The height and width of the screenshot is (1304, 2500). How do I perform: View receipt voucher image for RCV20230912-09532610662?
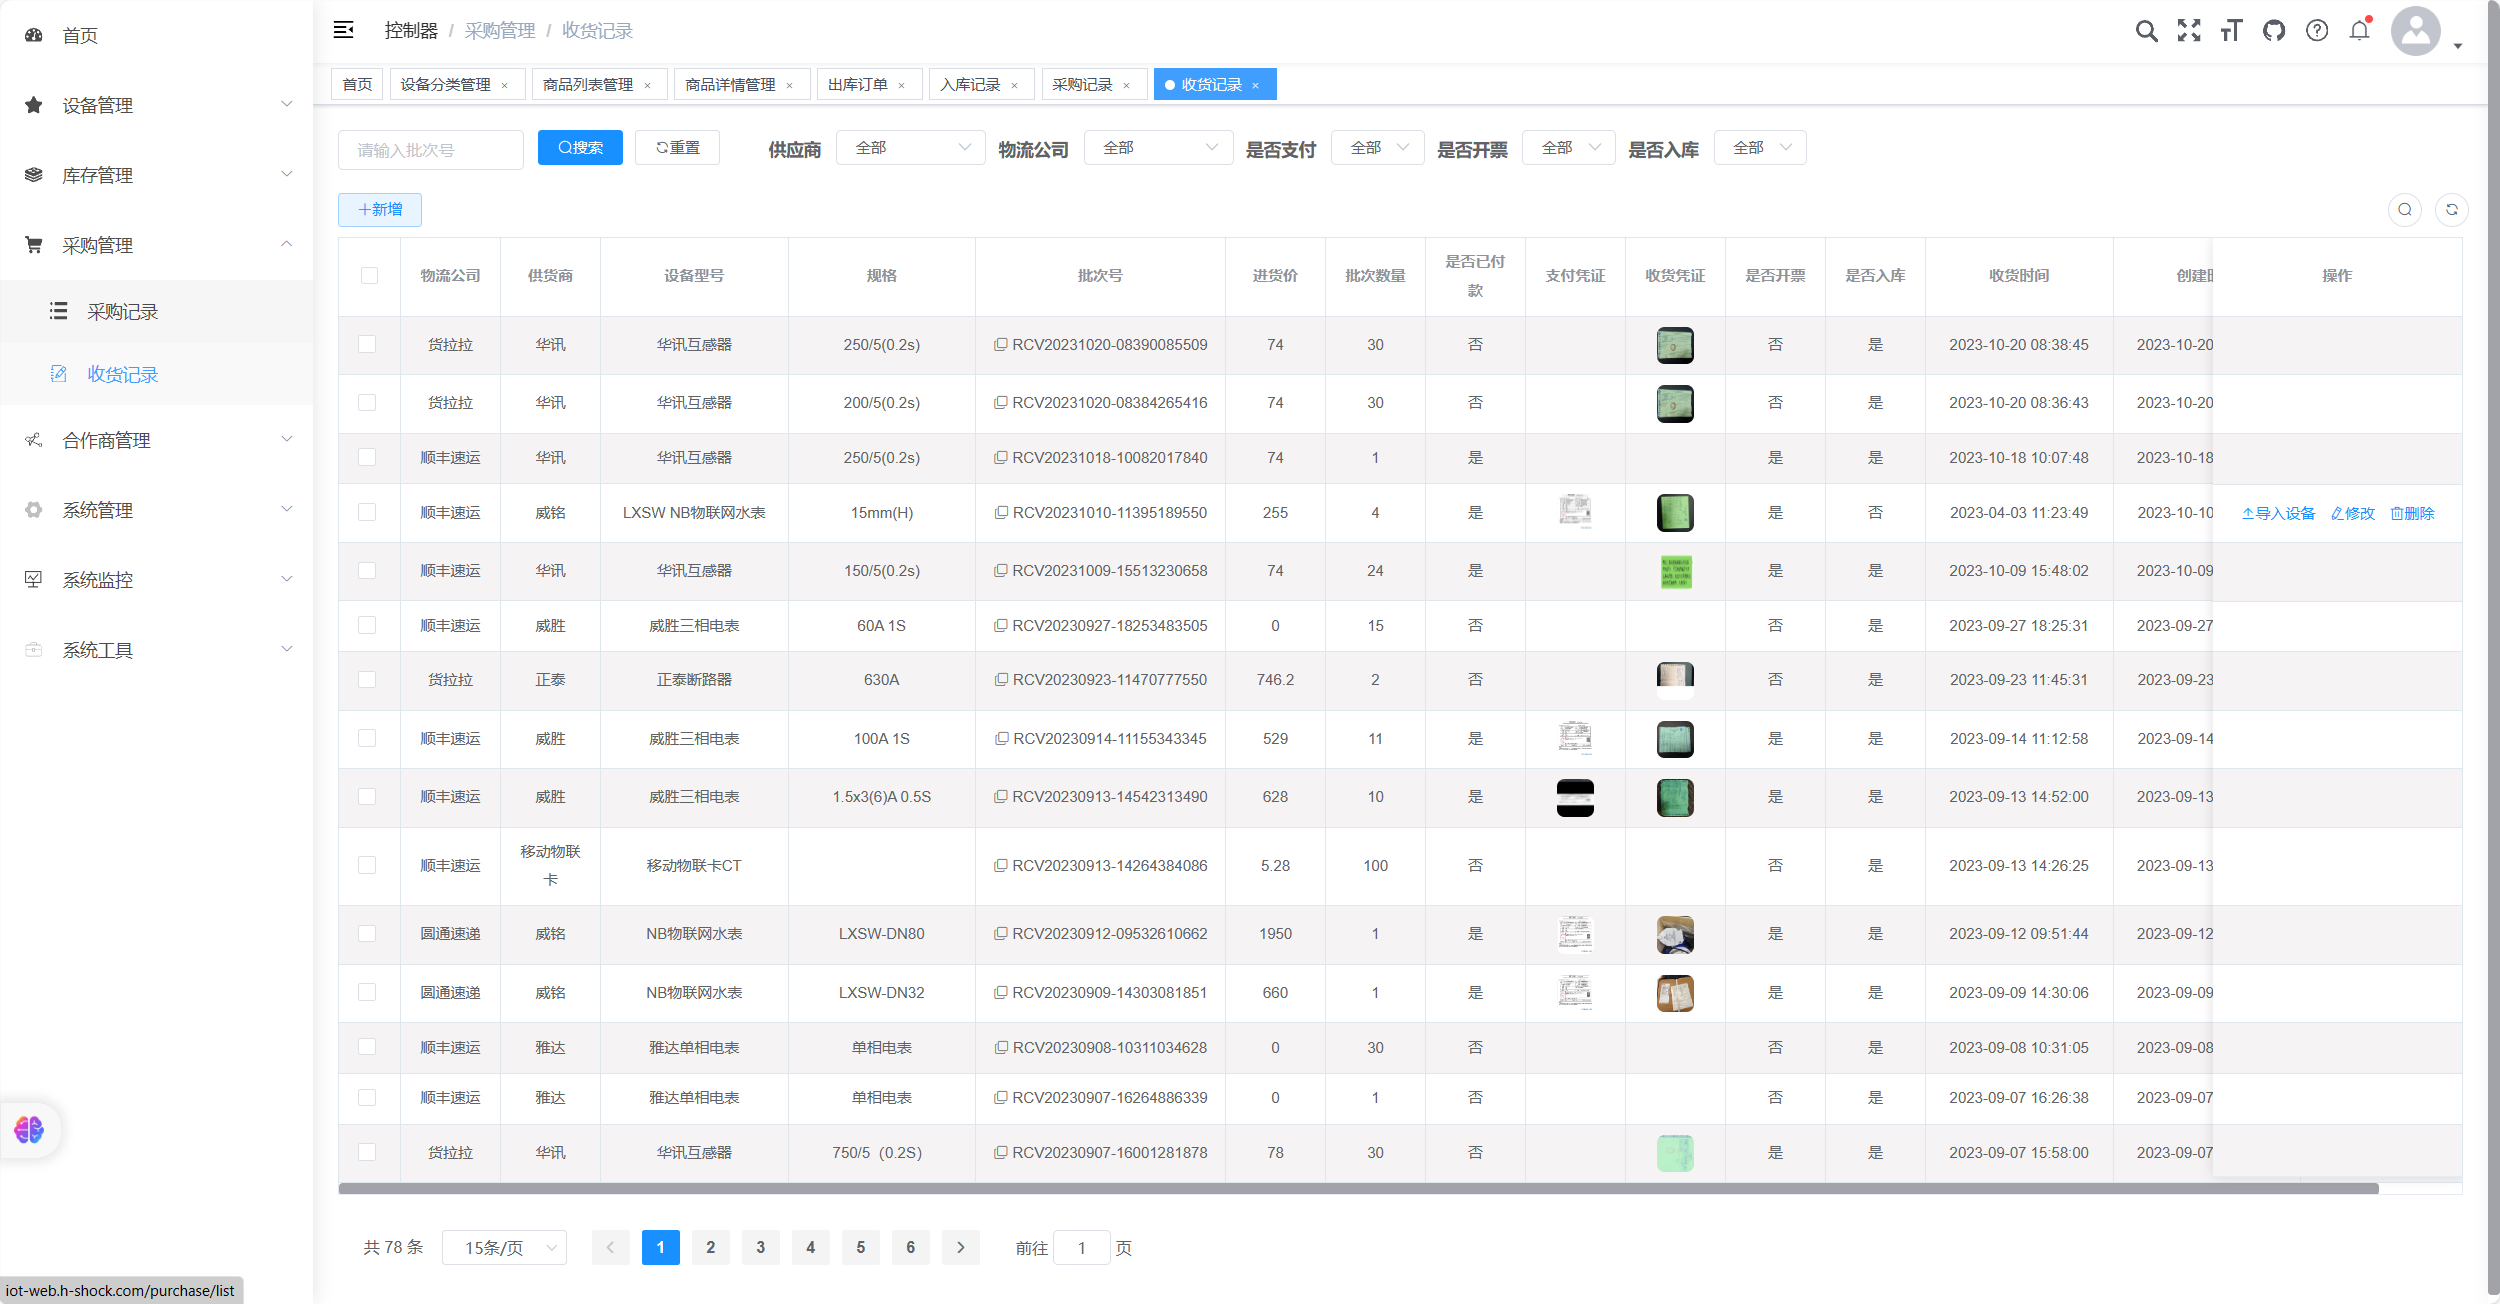(x=1675, y=934)
